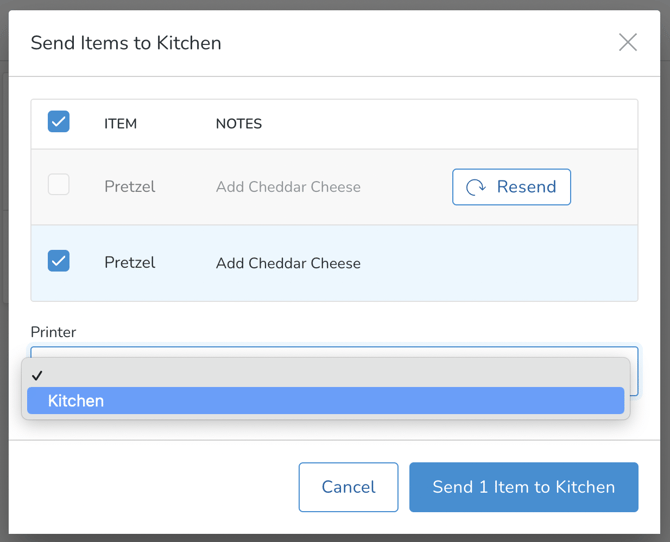Choose the blank checked printer option
The width and height of the screenshot is (670, 542).
click(x=325, y=375)
